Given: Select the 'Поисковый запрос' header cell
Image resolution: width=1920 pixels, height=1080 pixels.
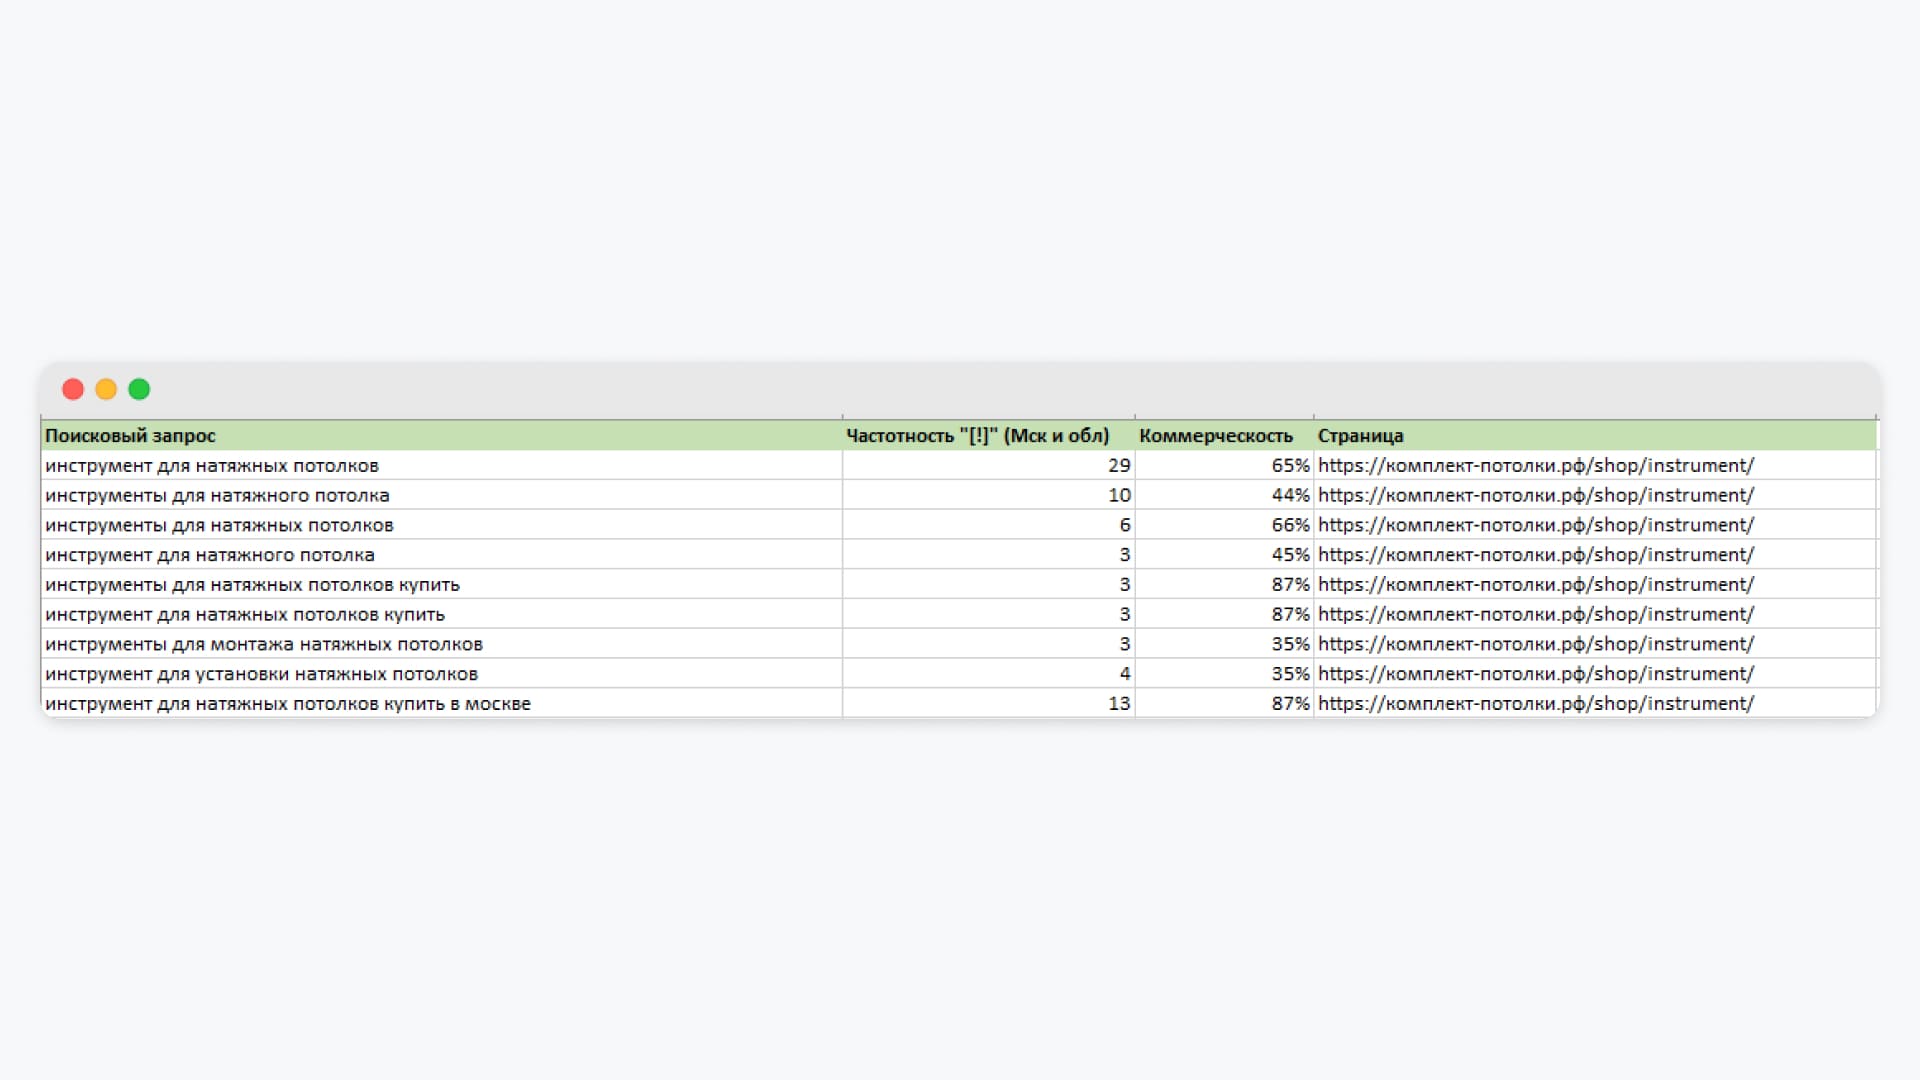Looking at the screenshot, I should (x=442, y=436).
